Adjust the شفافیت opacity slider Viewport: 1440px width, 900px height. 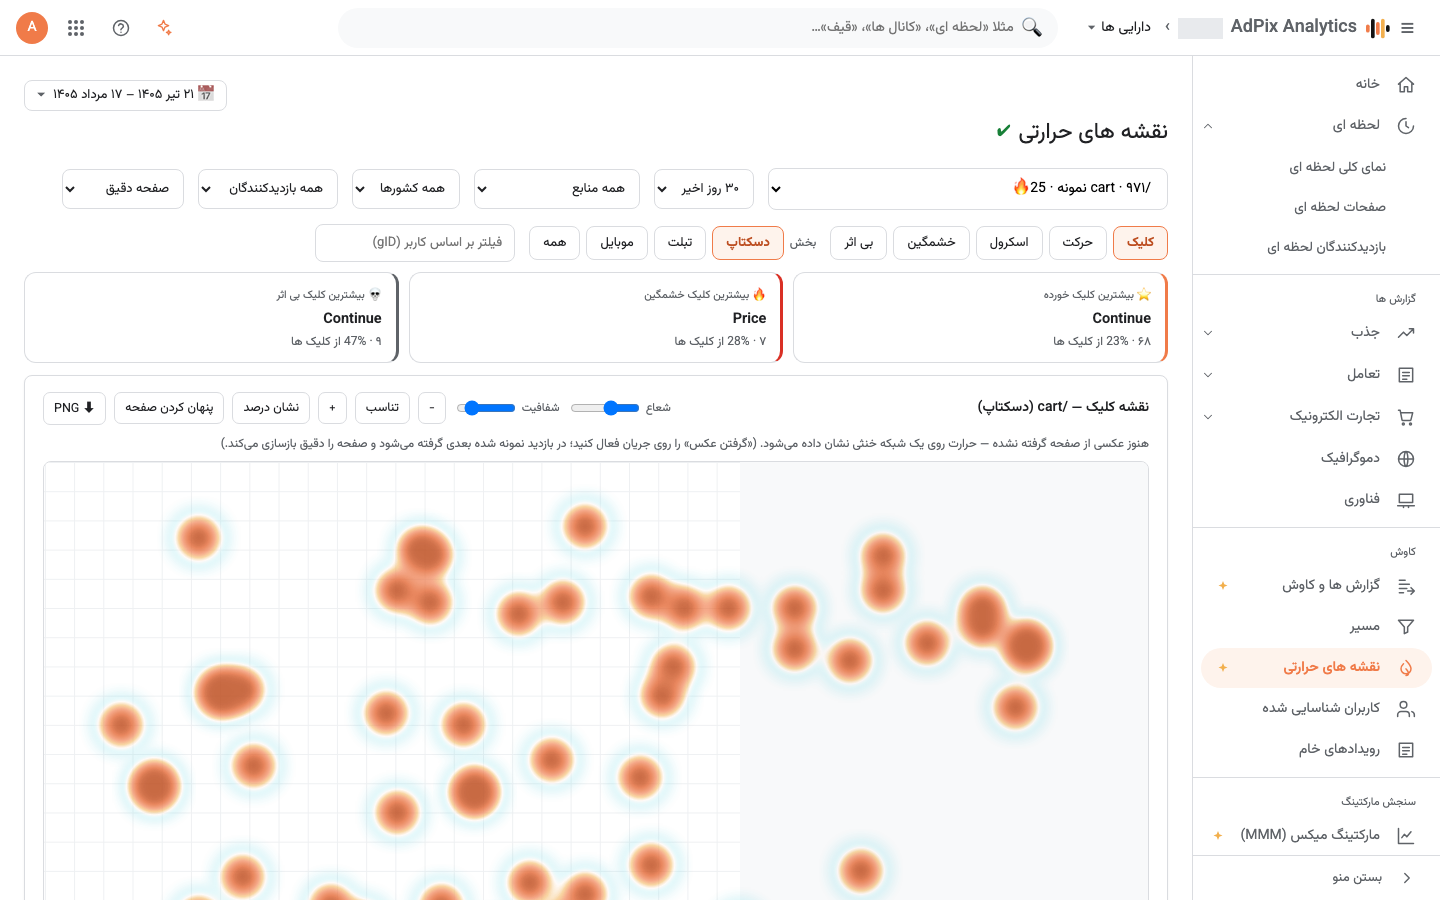tap(486, 408)
